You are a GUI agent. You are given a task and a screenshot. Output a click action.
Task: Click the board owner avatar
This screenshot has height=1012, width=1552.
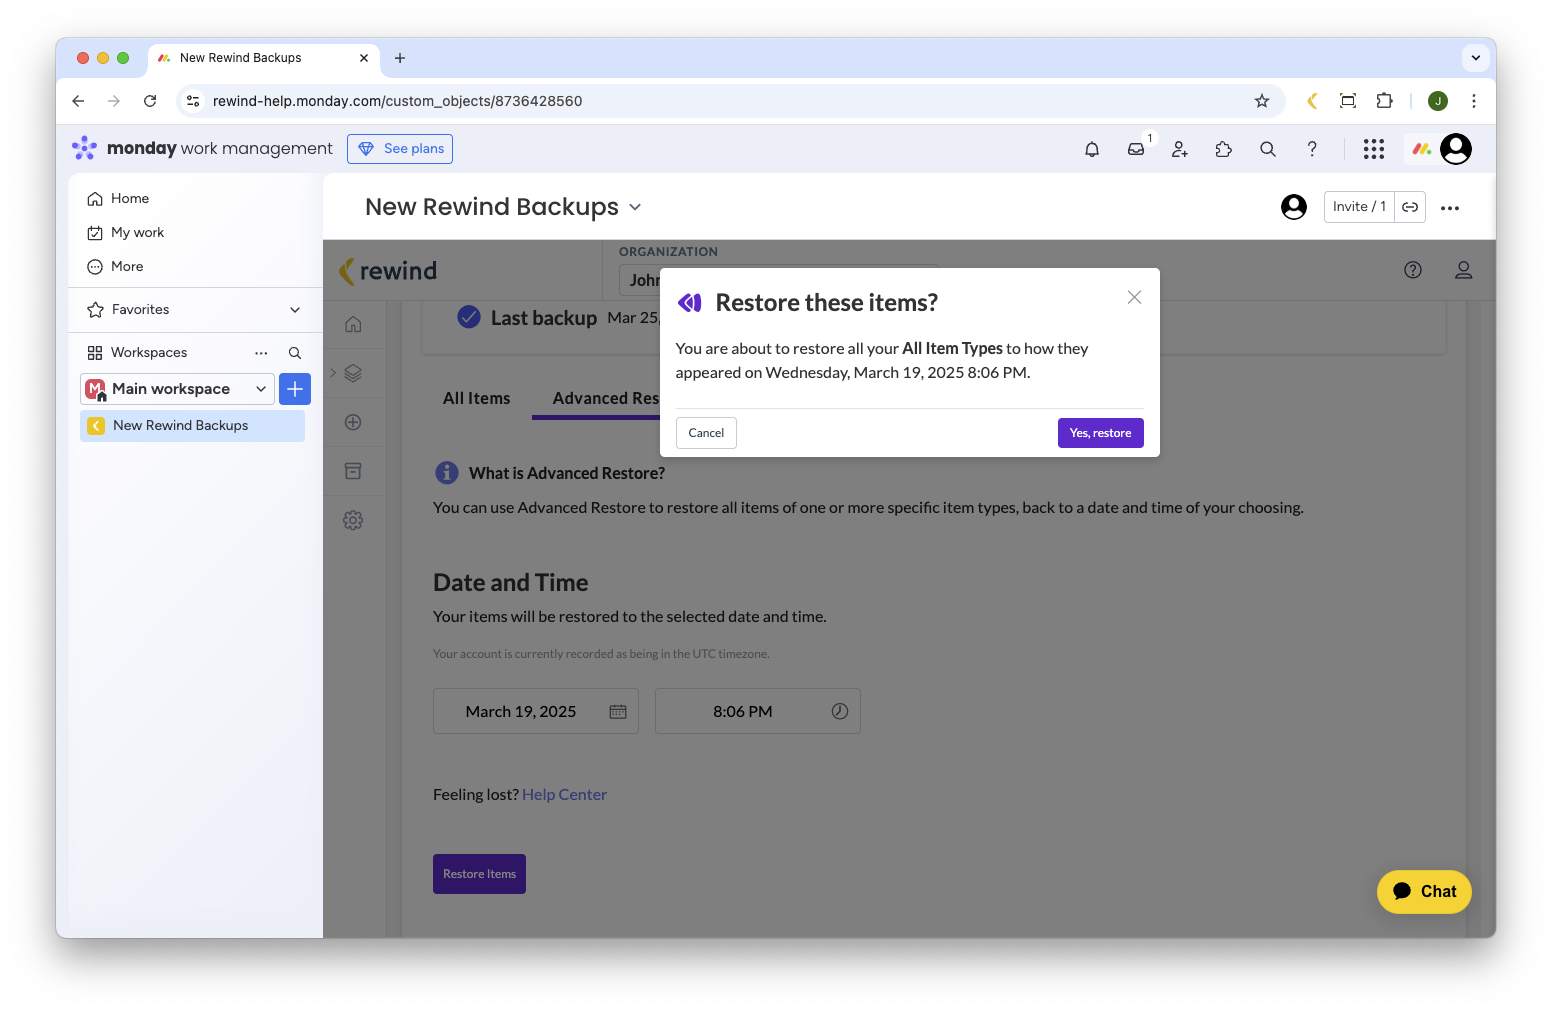pos(1294,207)
